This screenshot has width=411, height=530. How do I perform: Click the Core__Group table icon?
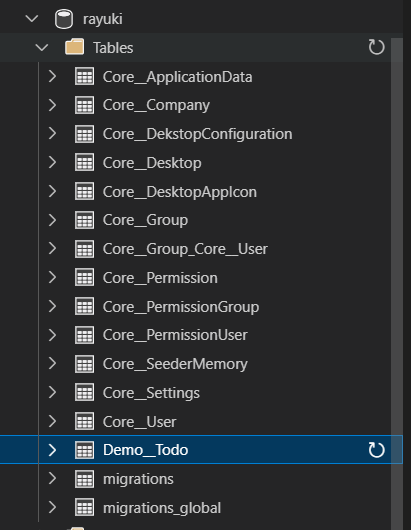(84, 220)
